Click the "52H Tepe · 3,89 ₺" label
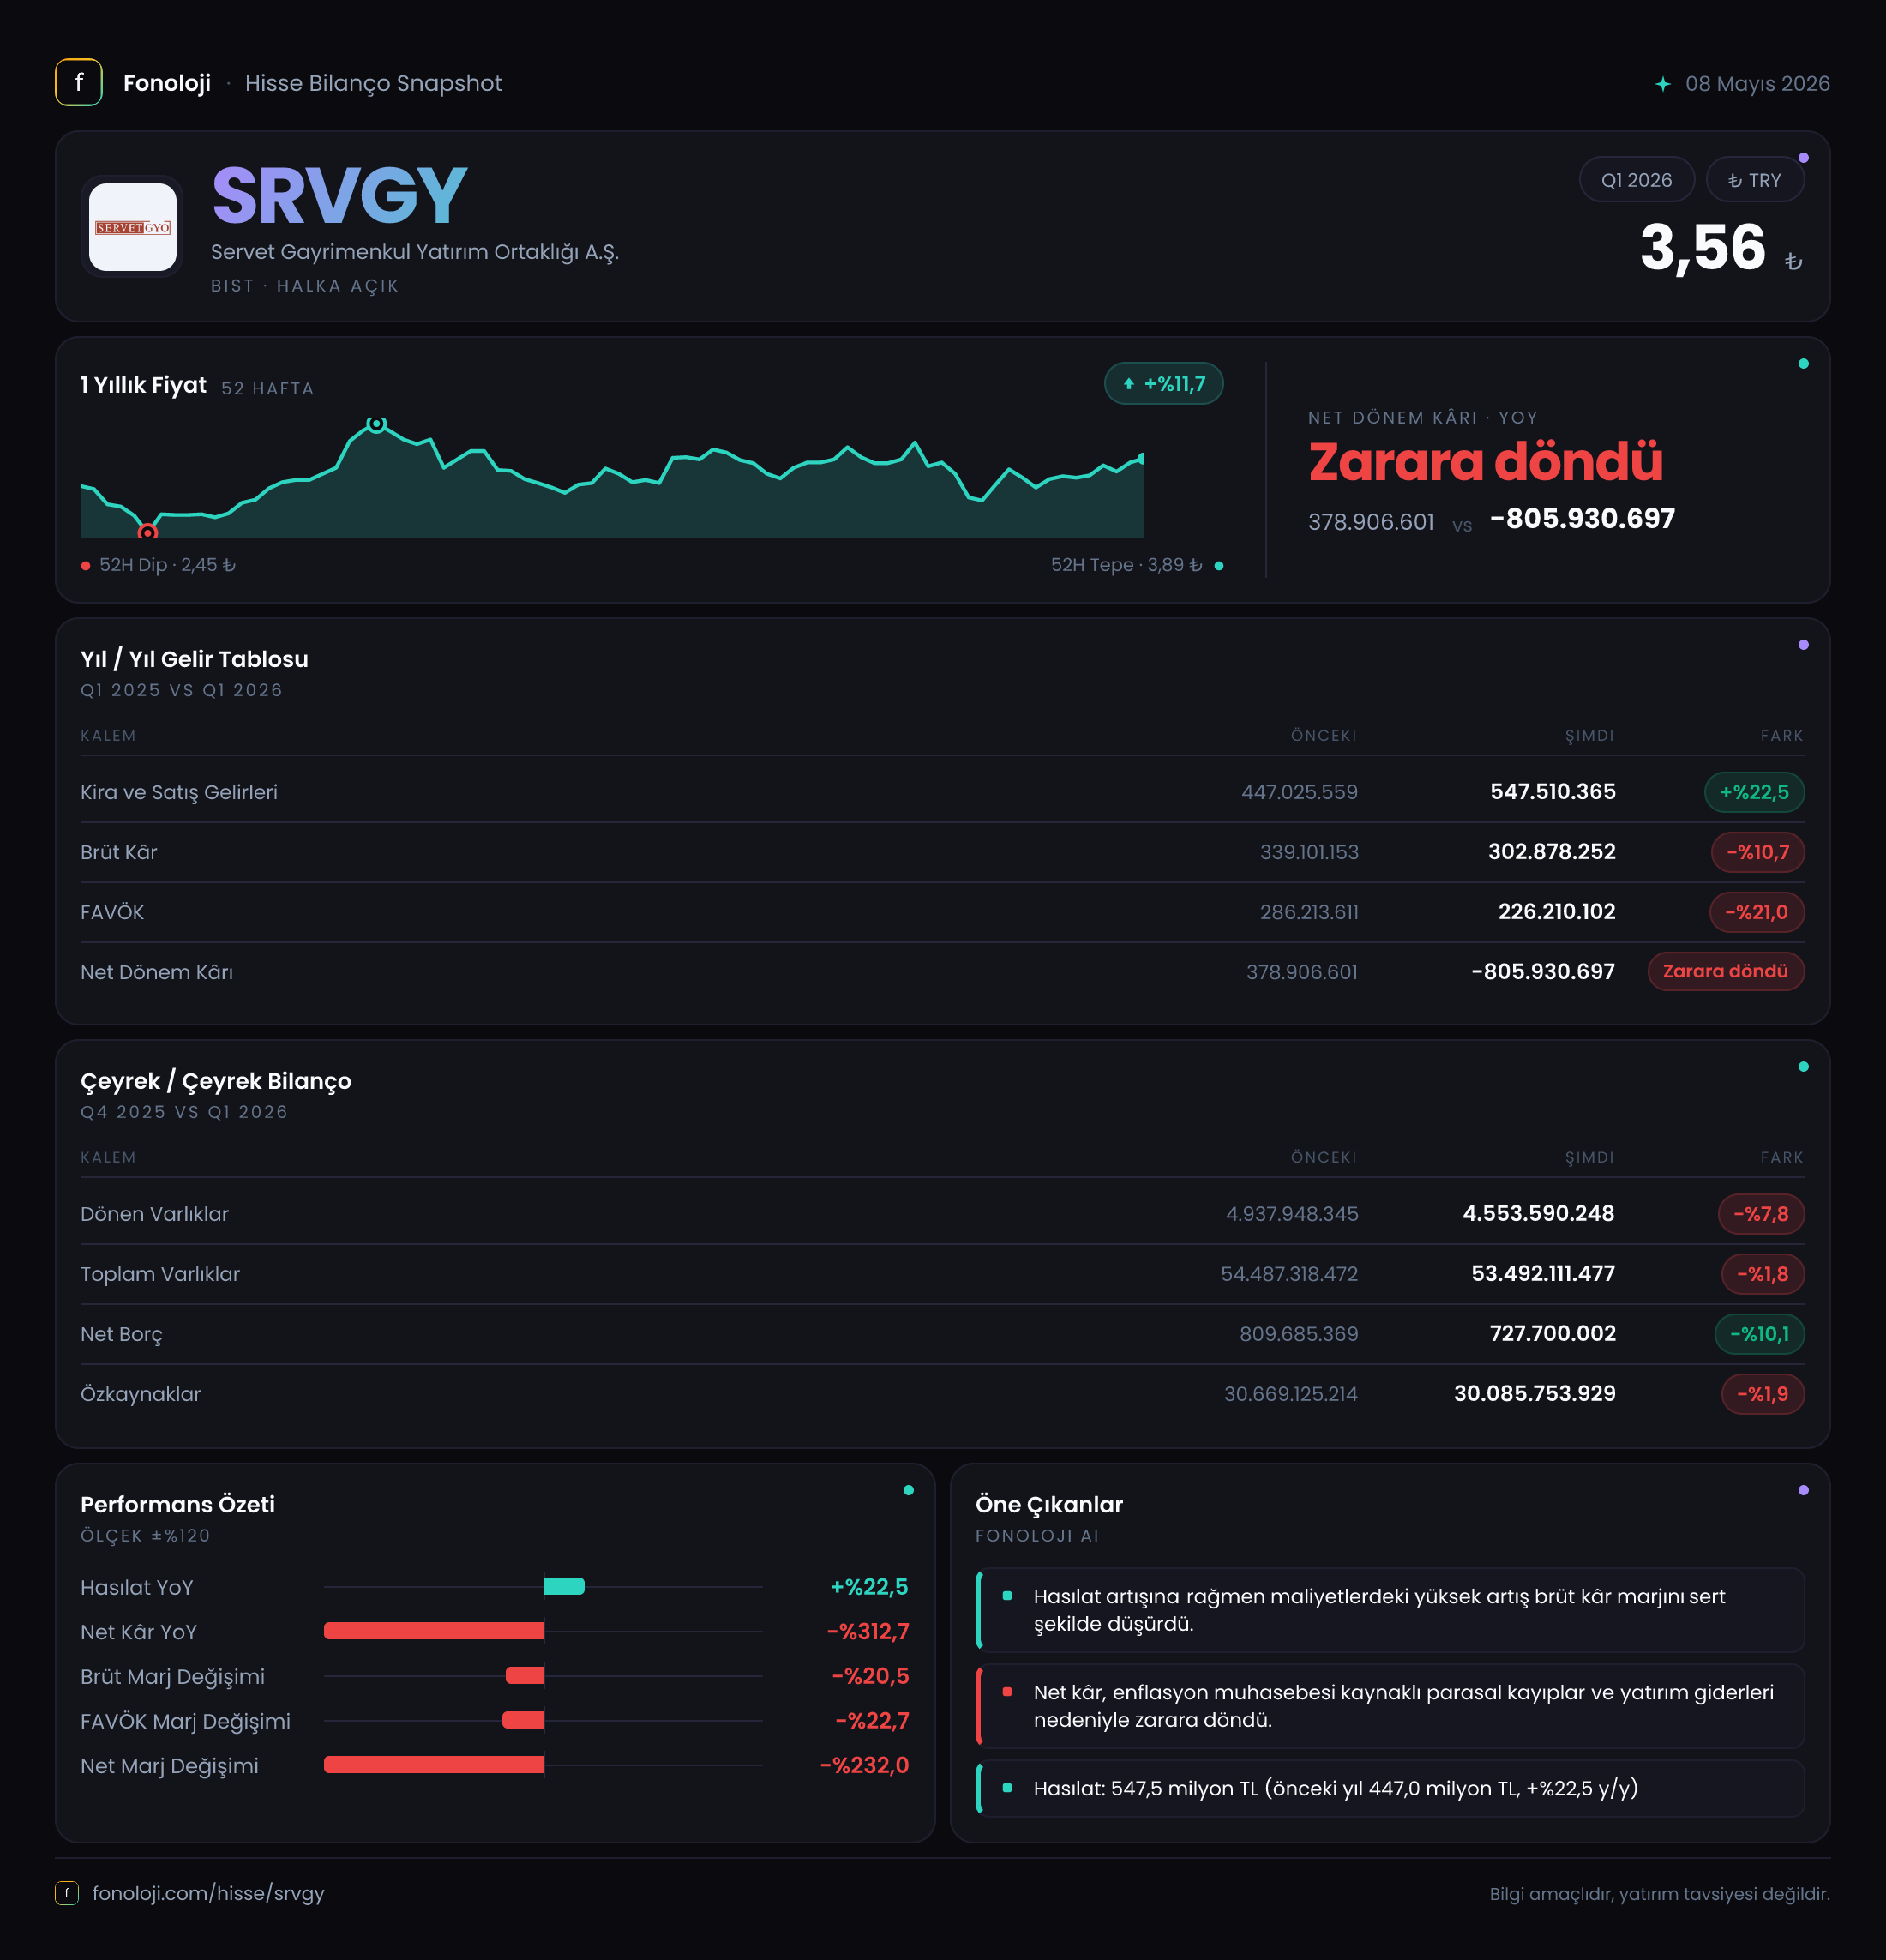 point(1126,565)
